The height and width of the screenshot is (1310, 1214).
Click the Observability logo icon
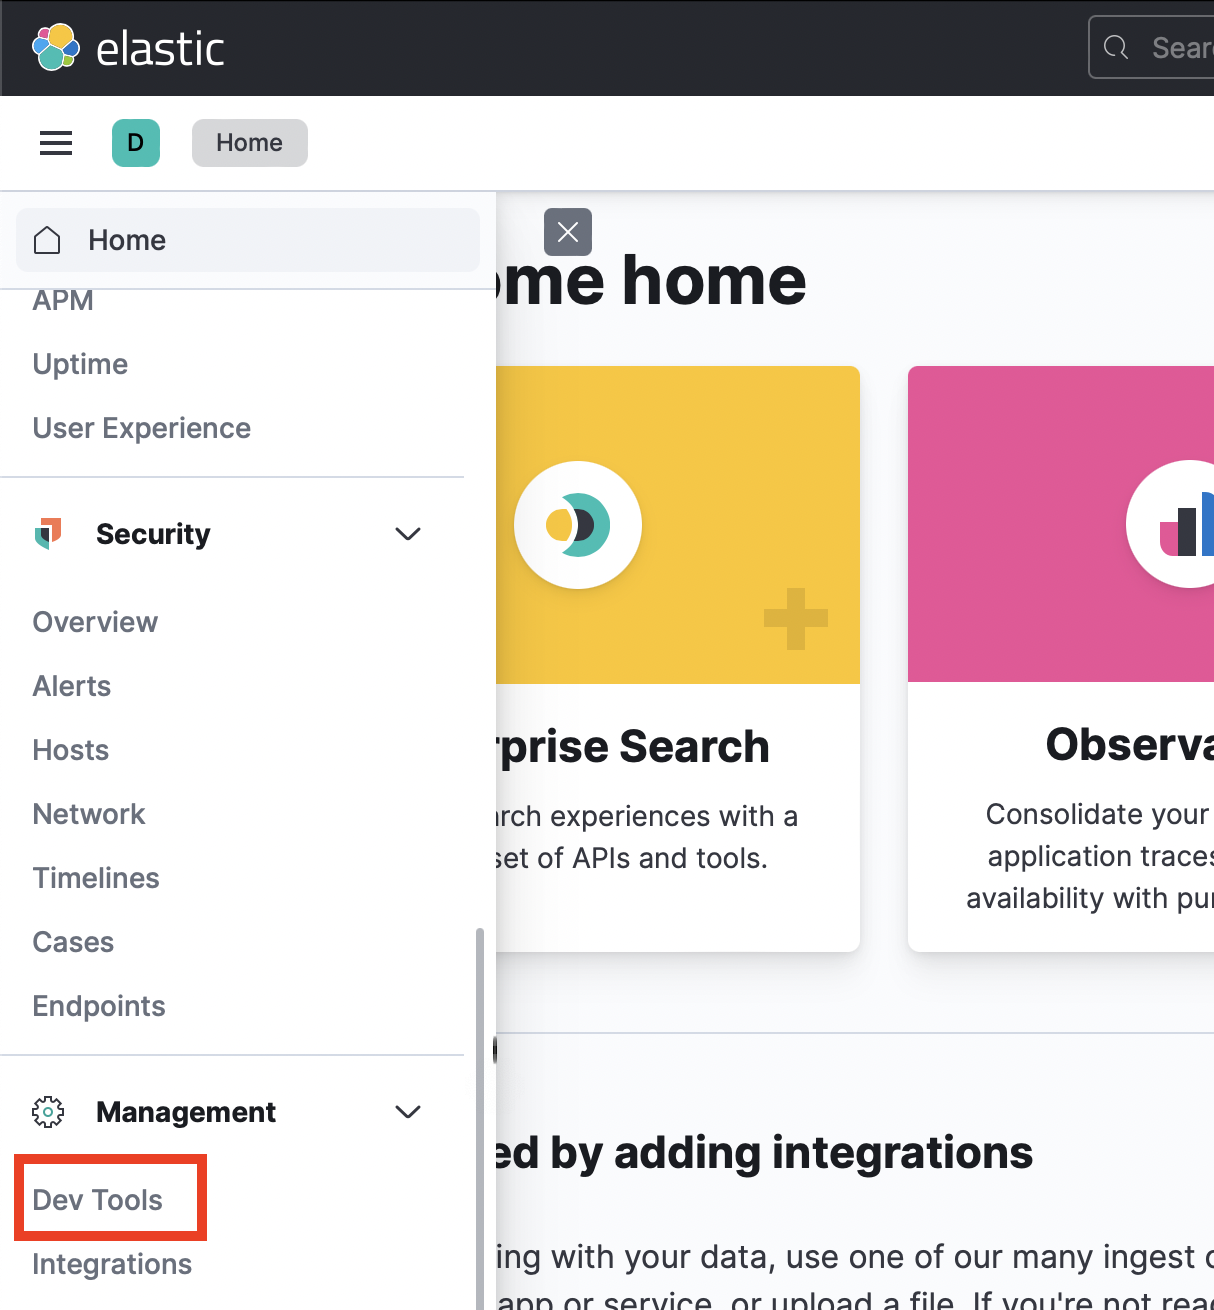1171,524
